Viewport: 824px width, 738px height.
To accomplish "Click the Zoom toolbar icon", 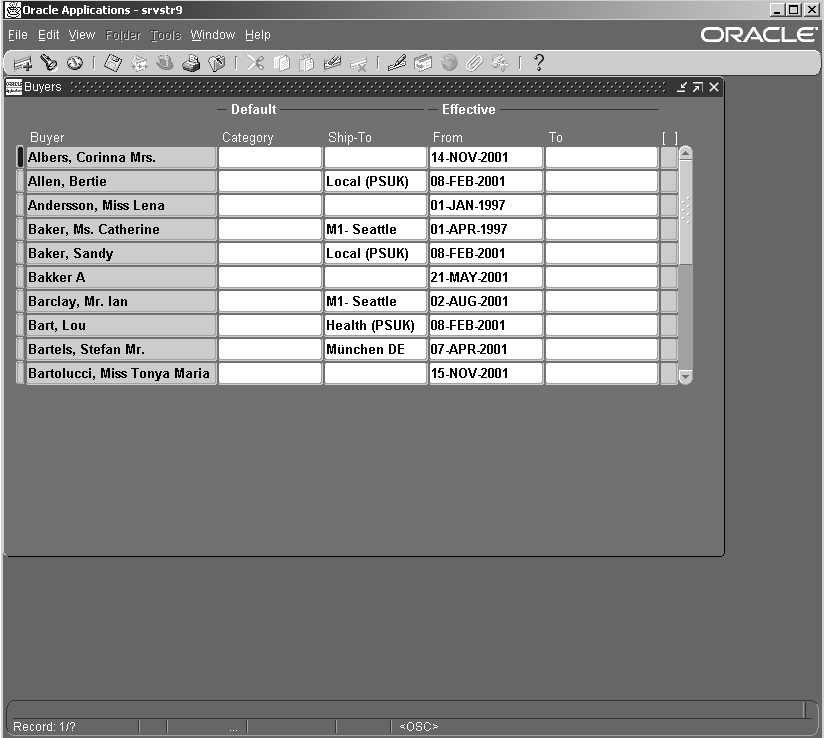I will point(423,63).
